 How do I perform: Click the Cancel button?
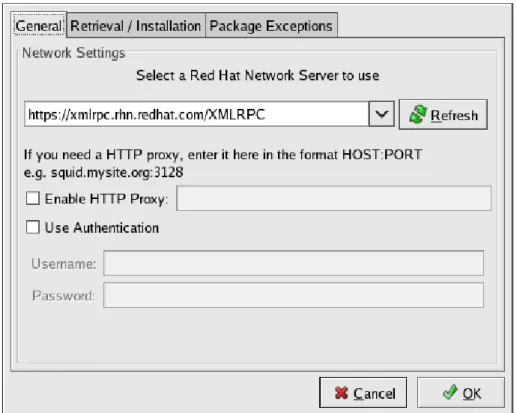coord(363,393)
